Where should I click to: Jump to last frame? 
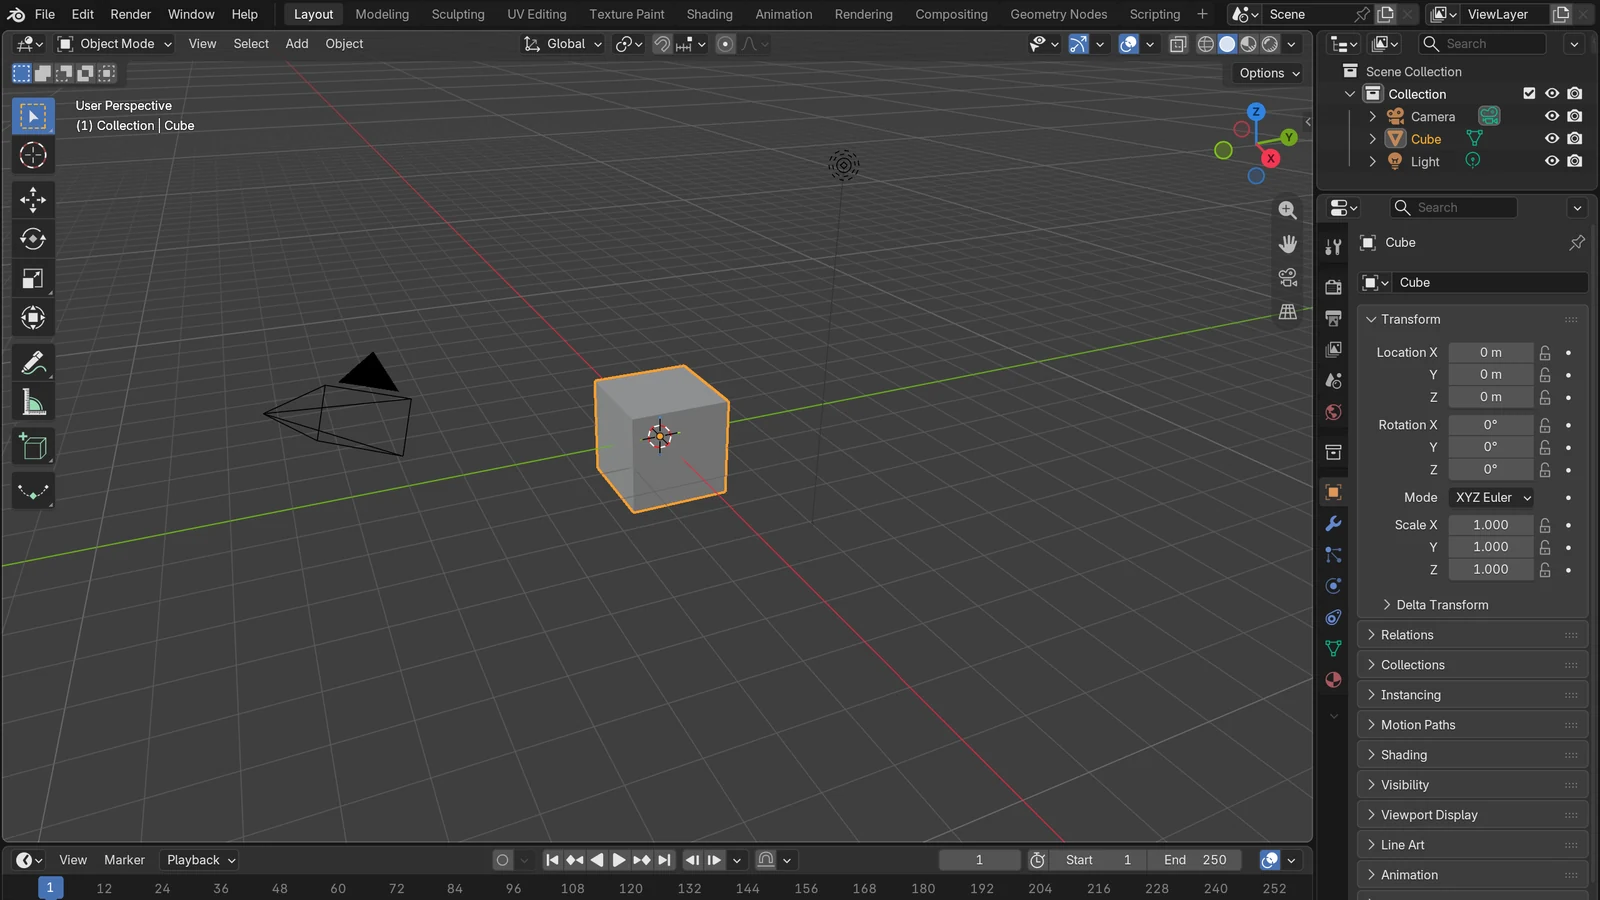point(664,860)
